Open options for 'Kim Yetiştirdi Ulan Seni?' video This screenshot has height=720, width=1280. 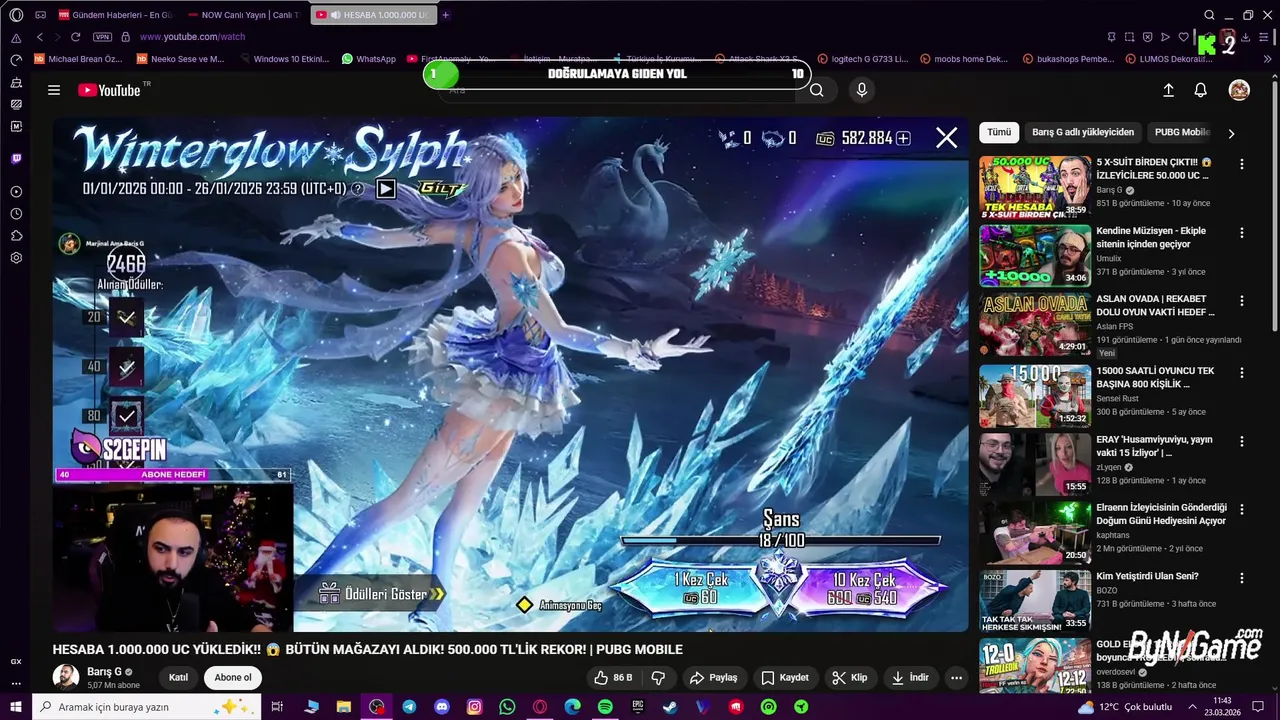tap(1242, 578)
